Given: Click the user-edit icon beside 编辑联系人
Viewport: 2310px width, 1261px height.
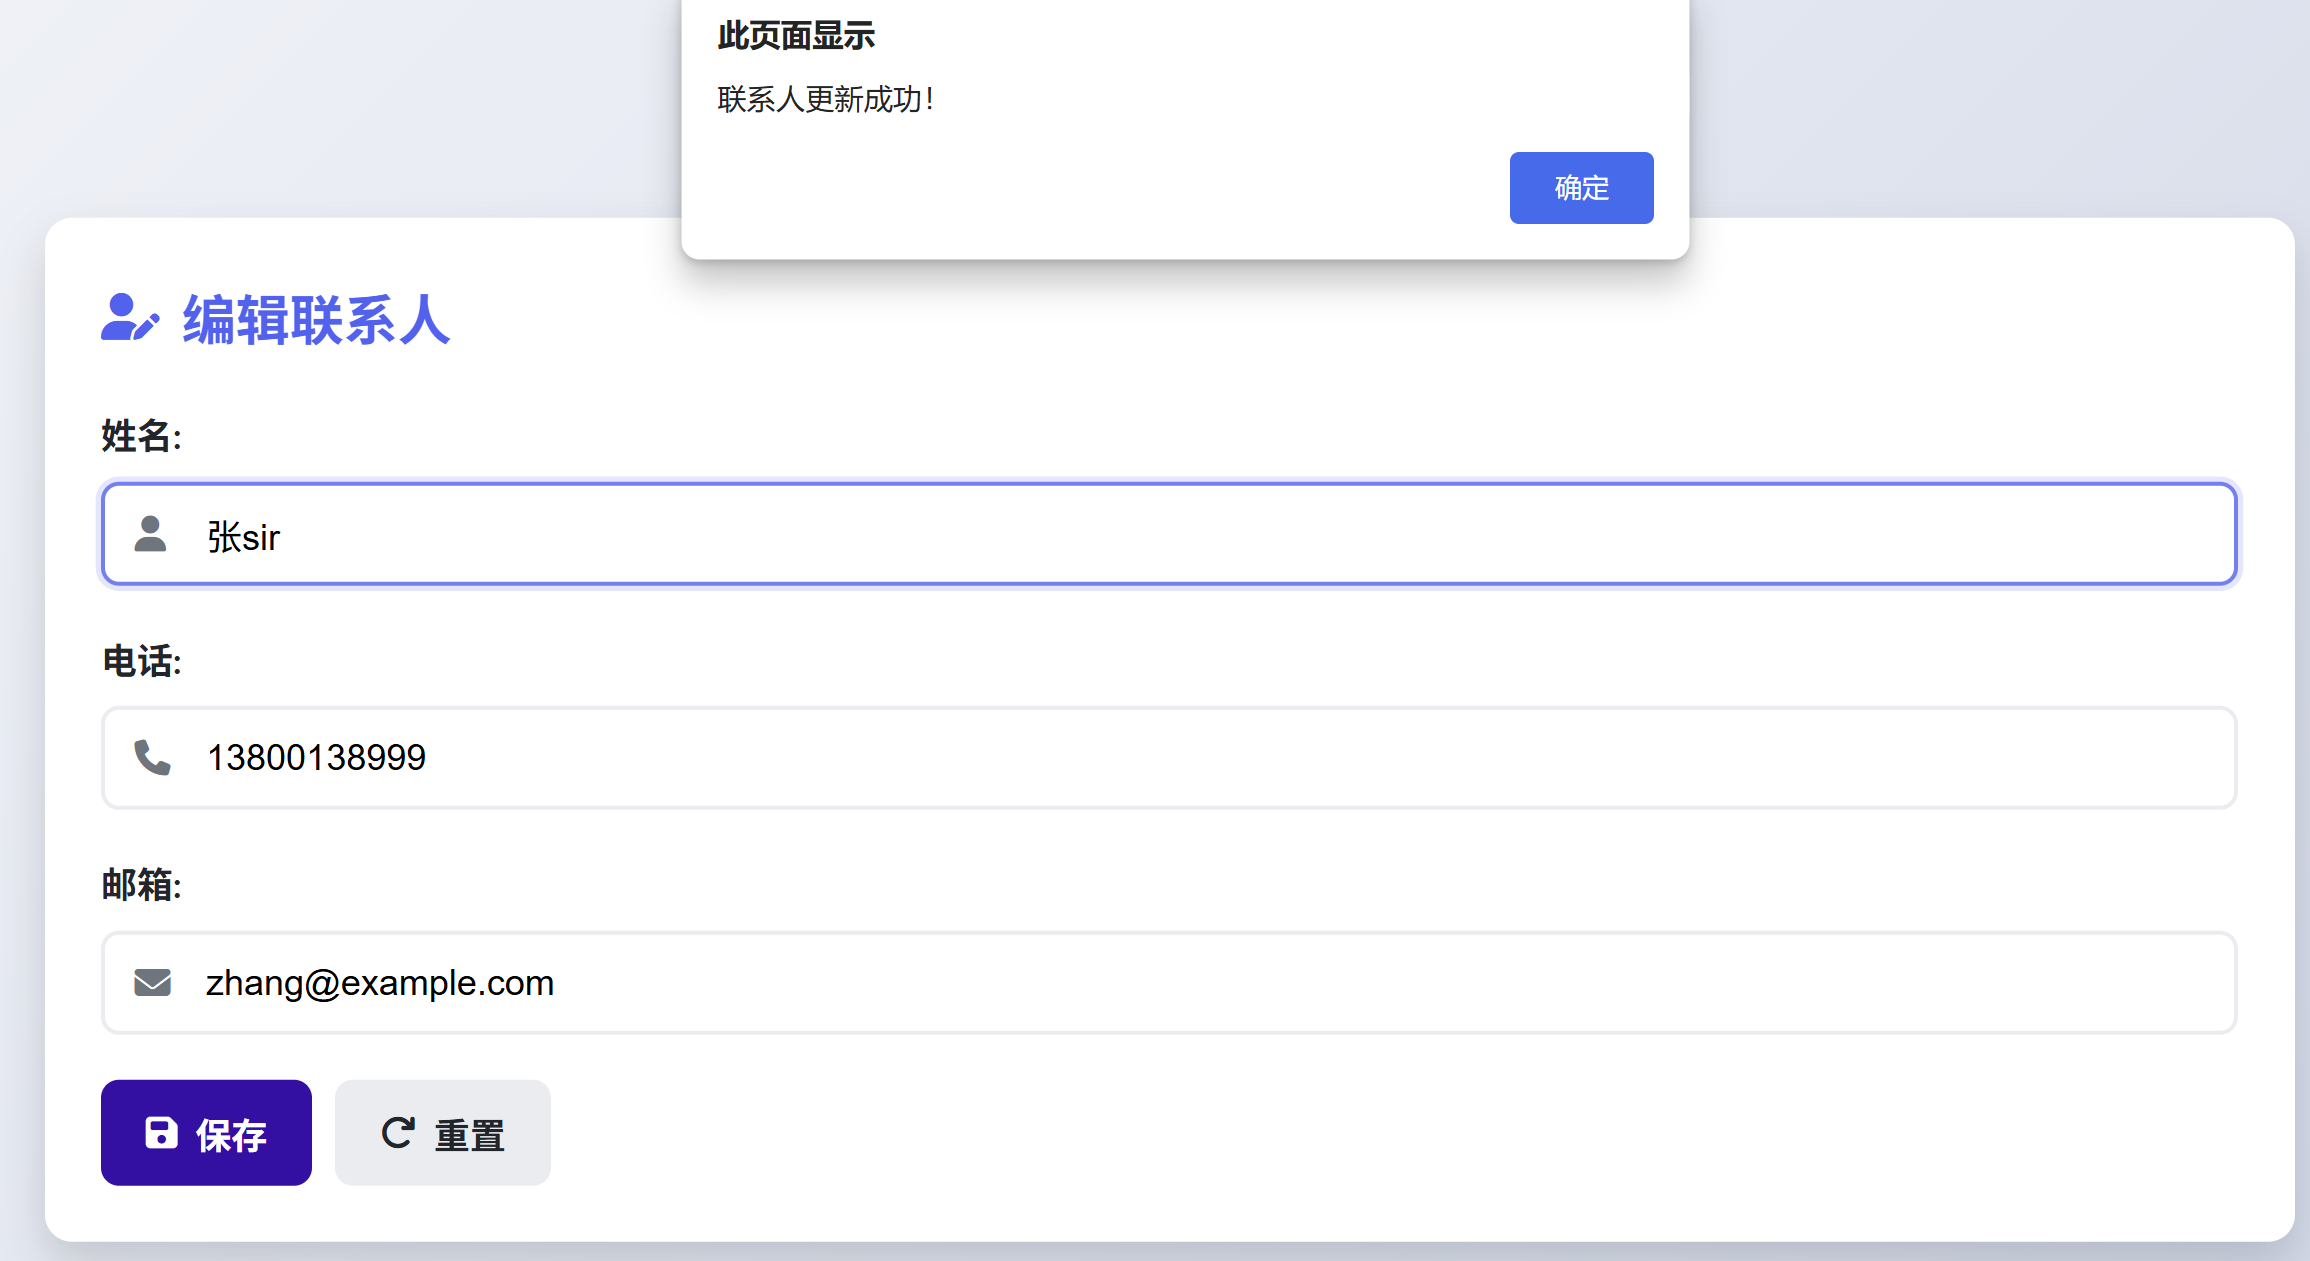Looking at the screenshot, I should [130, 318].
